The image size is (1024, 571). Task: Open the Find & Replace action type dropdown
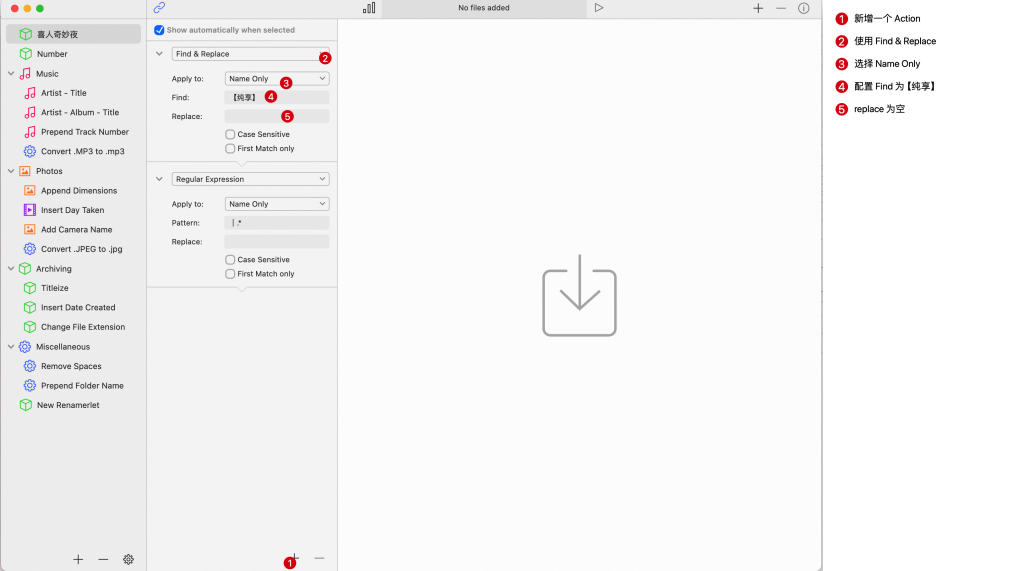[x=250, y=54]
